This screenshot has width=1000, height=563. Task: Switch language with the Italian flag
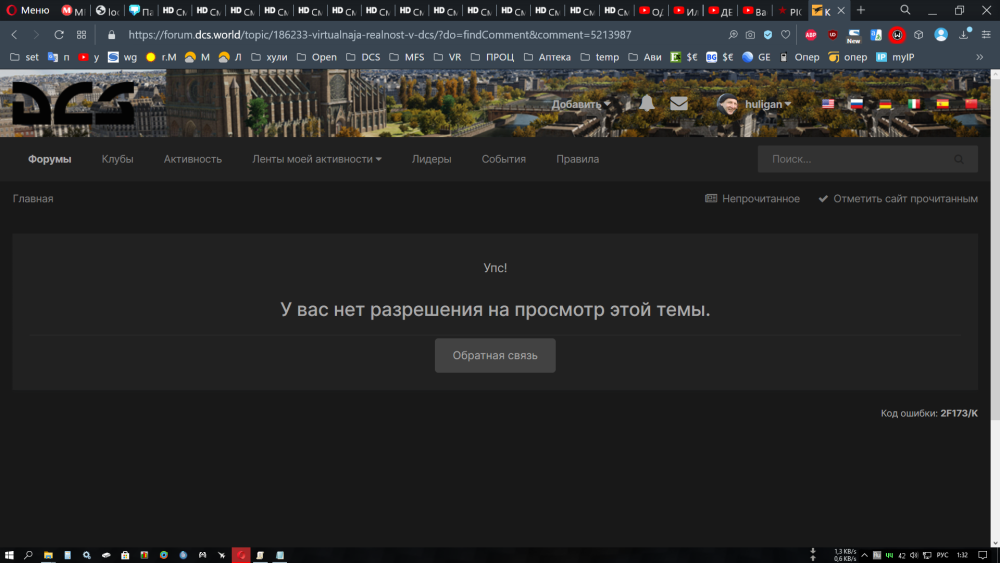pos(914,103)
